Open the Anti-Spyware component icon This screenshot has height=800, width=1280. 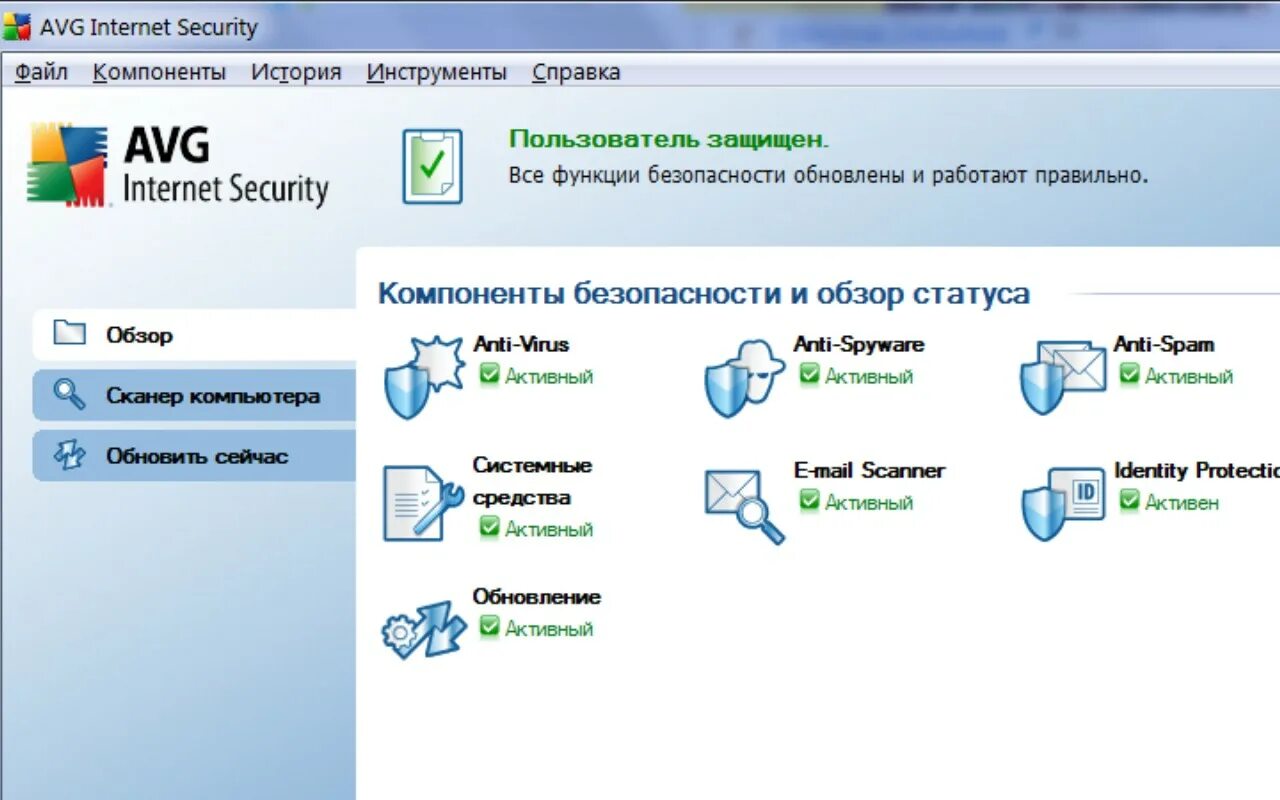745,378
